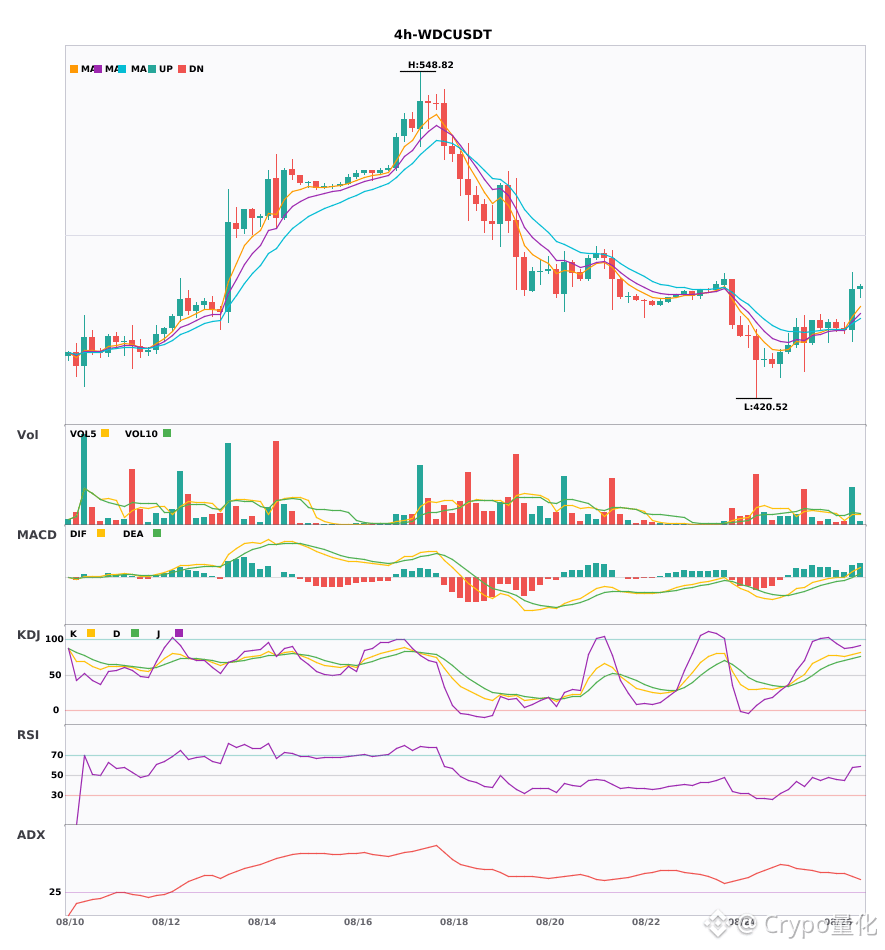This screenshot has height=950, width=885.
Task: Click the chart title 4h-WDCUSDT
Action: pos(442,35)
